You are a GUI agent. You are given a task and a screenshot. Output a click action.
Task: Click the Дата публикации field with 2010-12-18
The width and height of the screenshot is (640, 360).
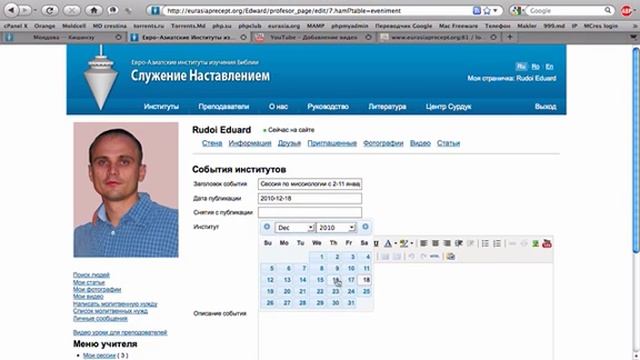click(x=310, y=198)
